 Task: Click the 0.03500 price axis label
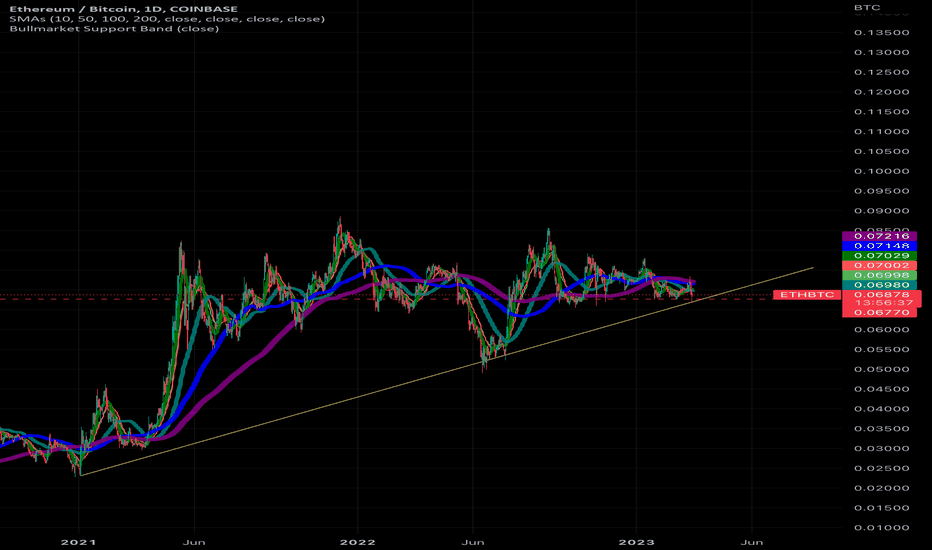pyautogui.click(x=881, y=429)
